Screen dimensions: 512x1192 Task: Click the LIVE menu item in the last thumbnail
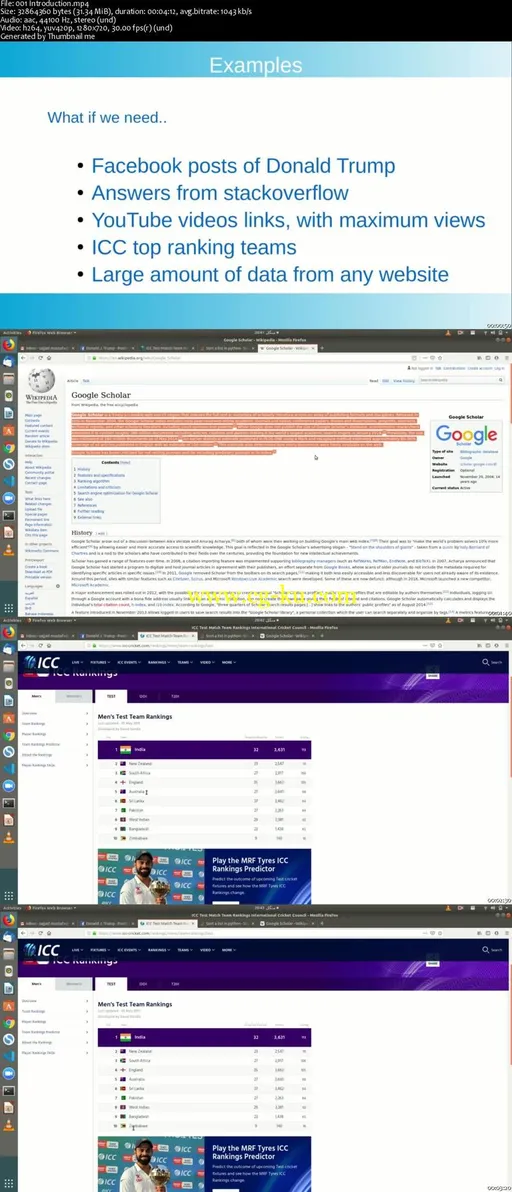(77, 950)
